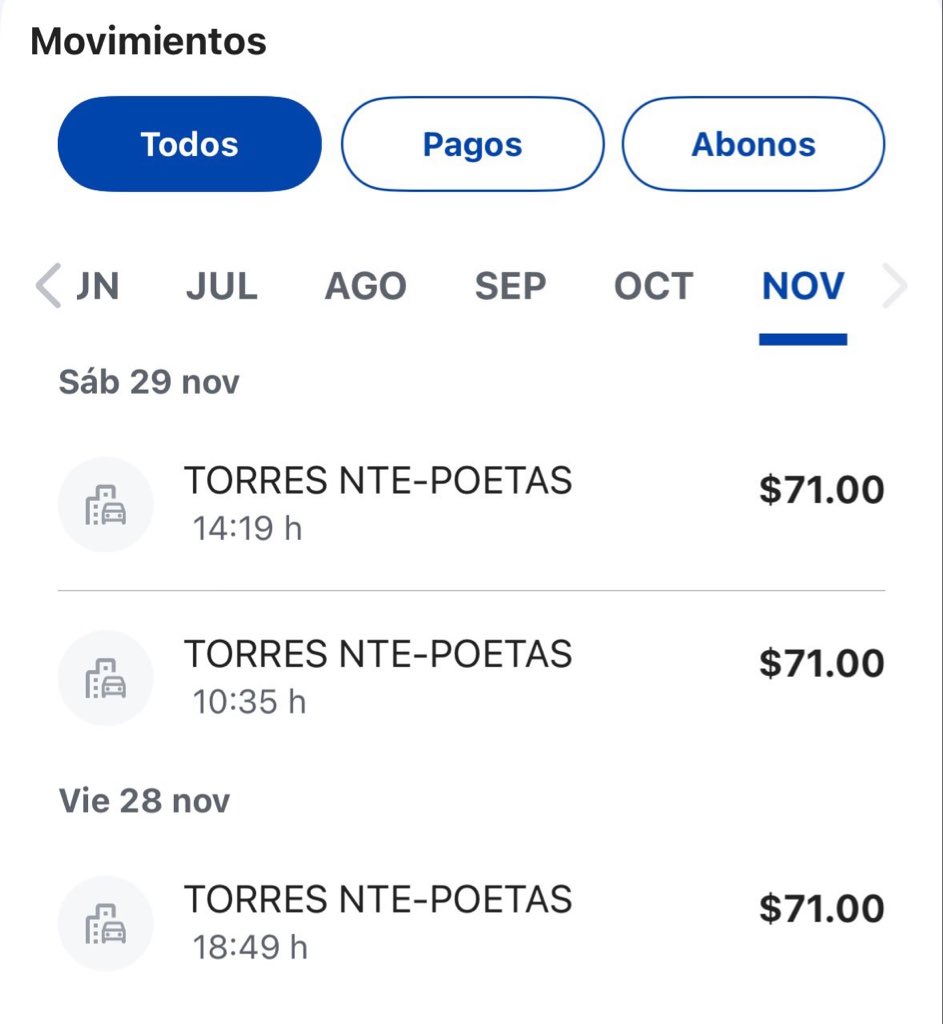Select the Todos filter
The image size is (943, 1024).
point(190,144)
